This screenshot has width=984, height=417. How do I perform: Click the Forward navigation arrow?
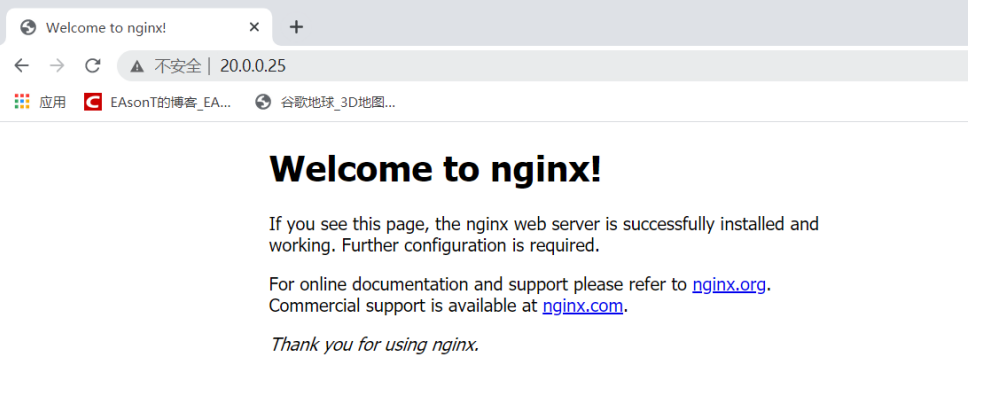tap(57, 66)
